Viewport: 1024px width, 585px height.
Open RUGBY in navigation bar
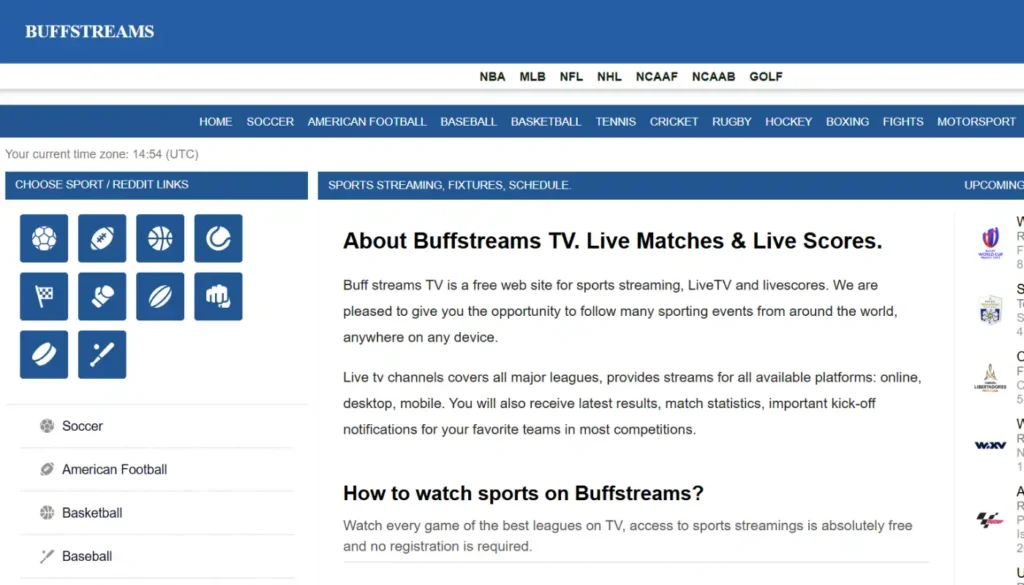[x=731, y=121]
